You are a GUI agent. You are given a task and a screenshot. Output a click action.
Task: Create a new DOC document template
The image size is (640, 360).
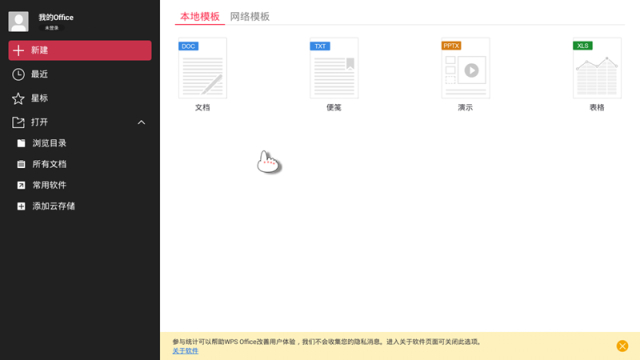[x=202, y=68]
